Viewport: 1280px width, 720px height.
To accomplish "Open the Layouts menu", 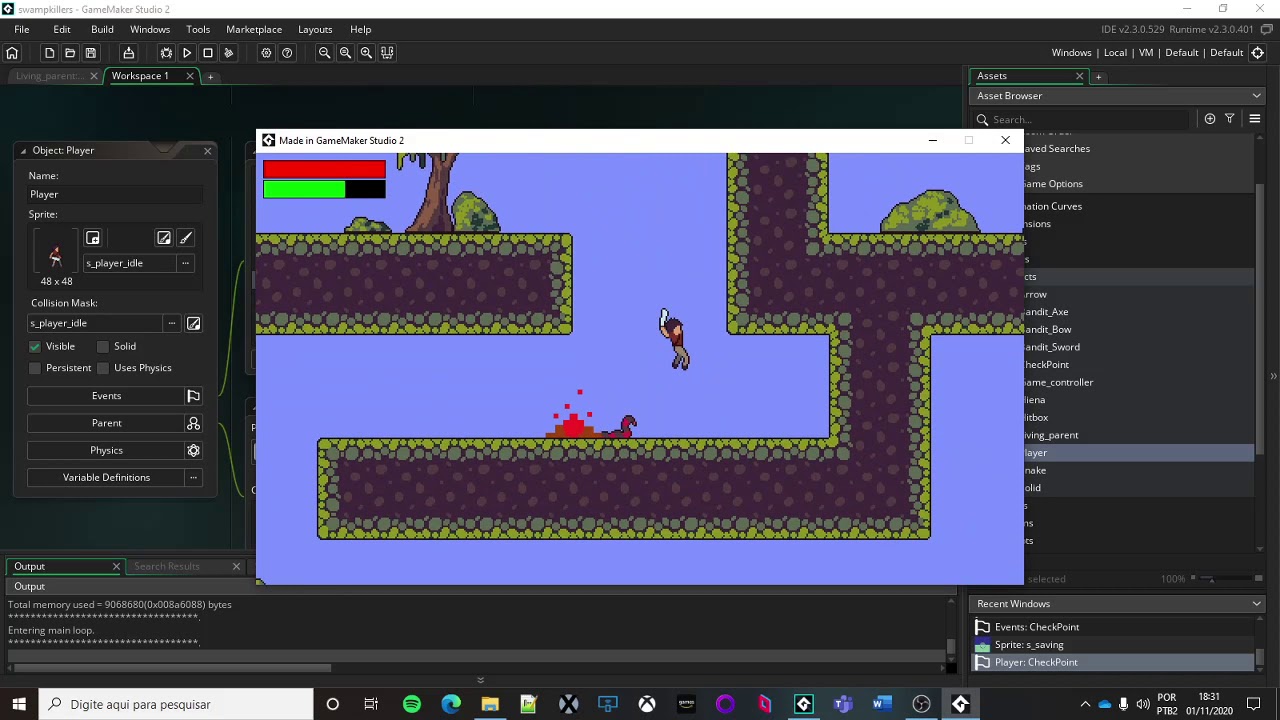I will coord(315,29).
